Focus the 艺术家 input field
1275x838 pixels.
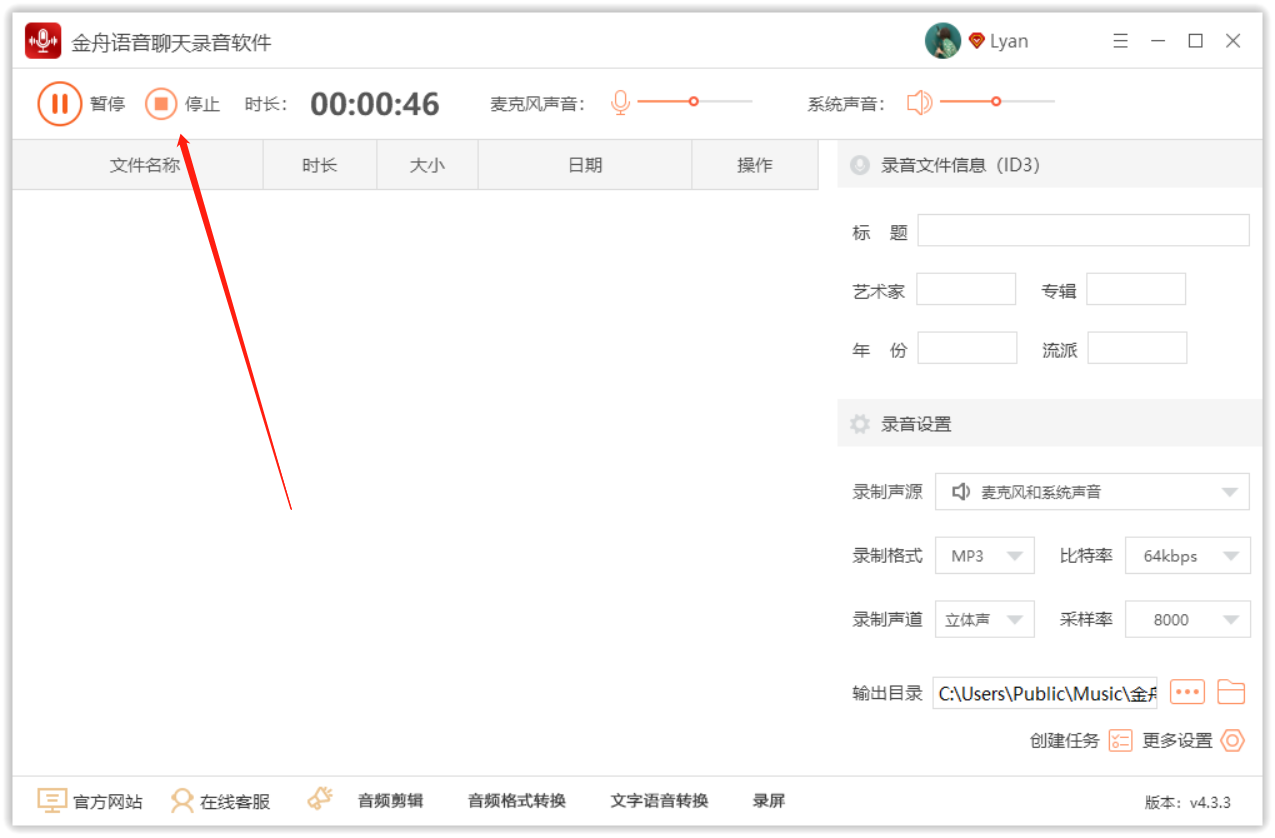tap(966, 289)
